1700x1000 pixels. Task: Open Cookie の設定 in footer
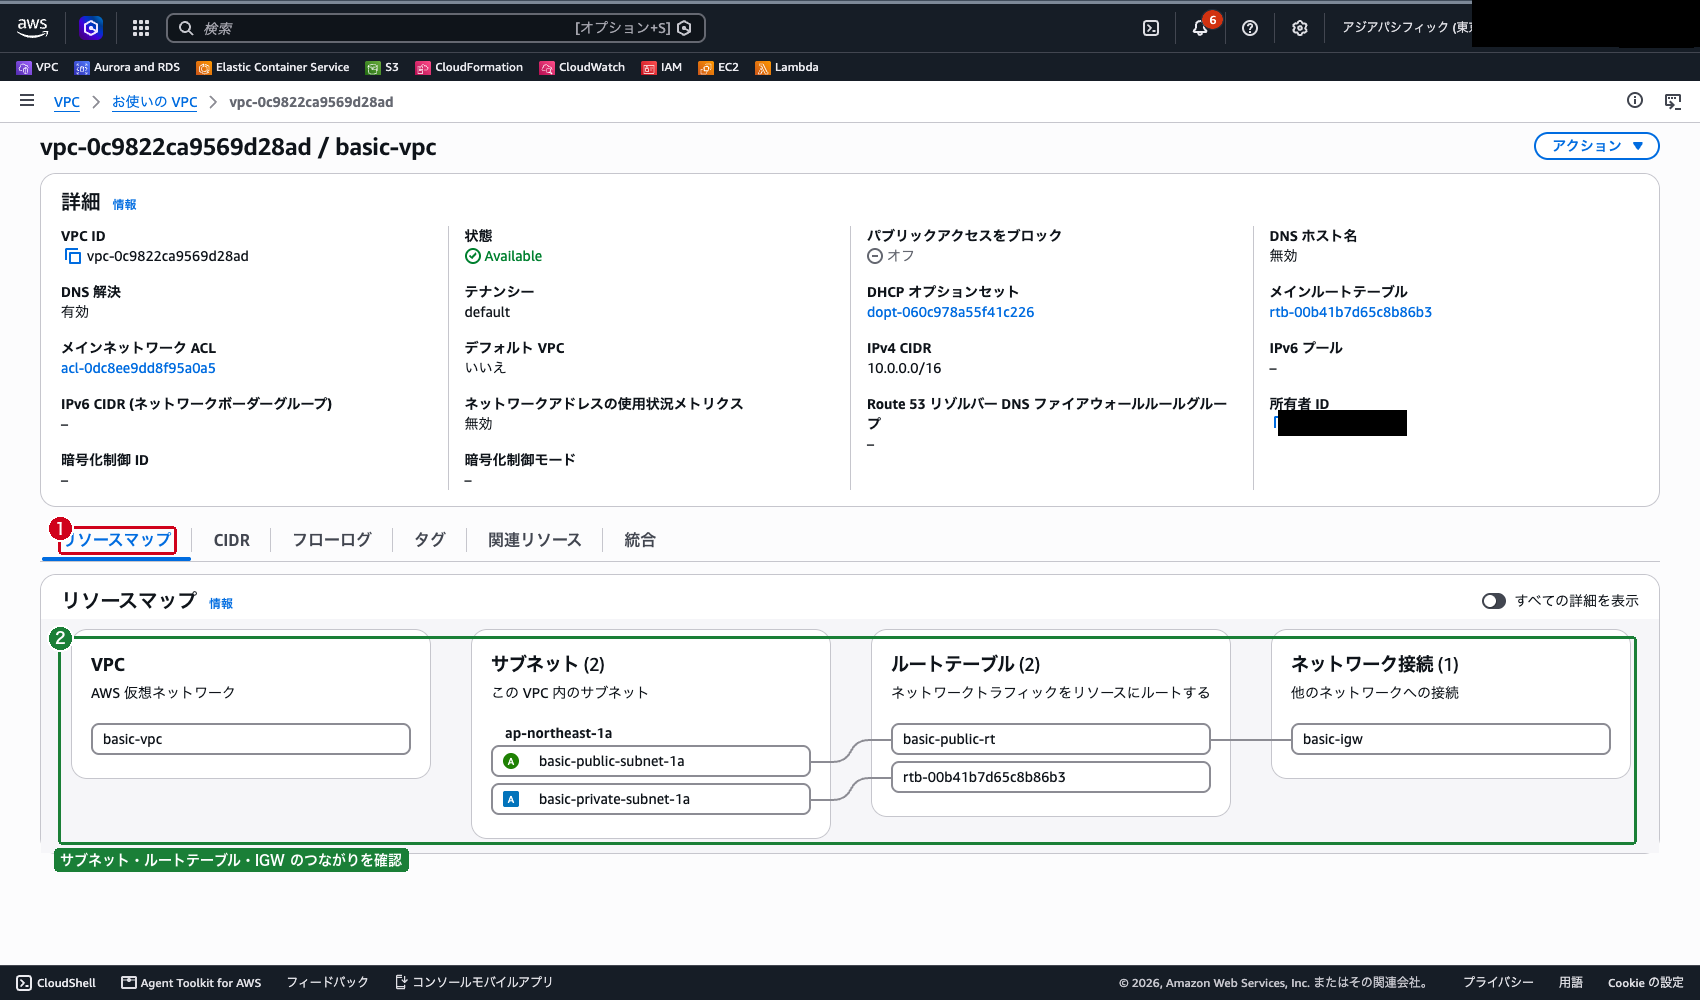pyautogui.click(x=1646, y=983)
